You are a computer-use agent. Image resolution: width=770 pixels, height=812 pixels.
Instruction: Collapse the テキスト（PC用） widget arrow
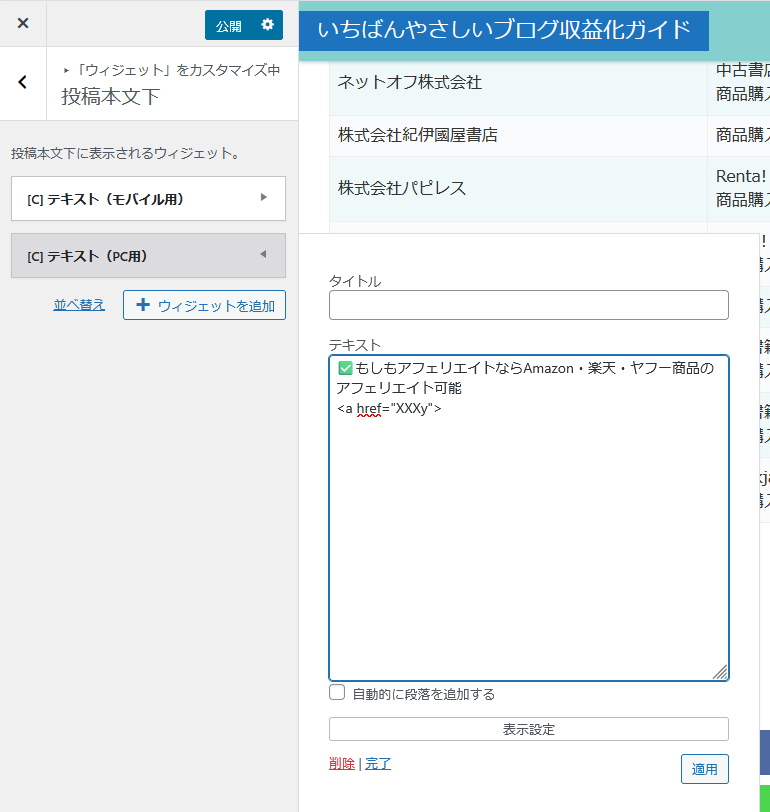[x=264, y=255]
